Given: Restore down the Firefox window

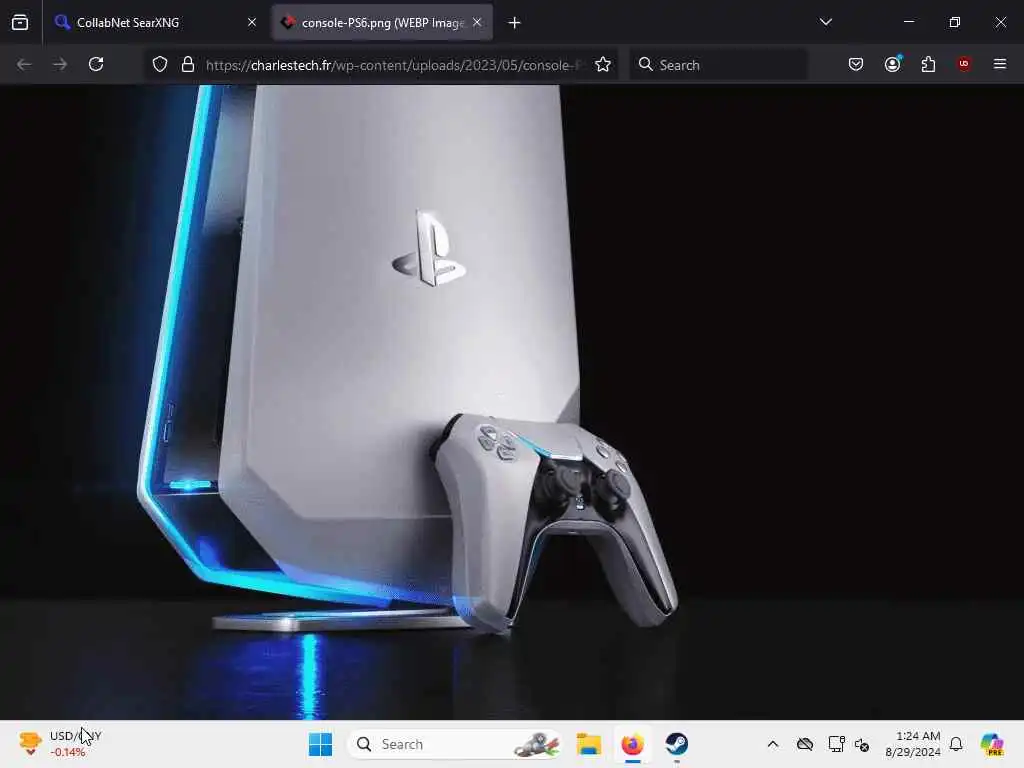Looking at the screenshot, I should pos(954,22).
